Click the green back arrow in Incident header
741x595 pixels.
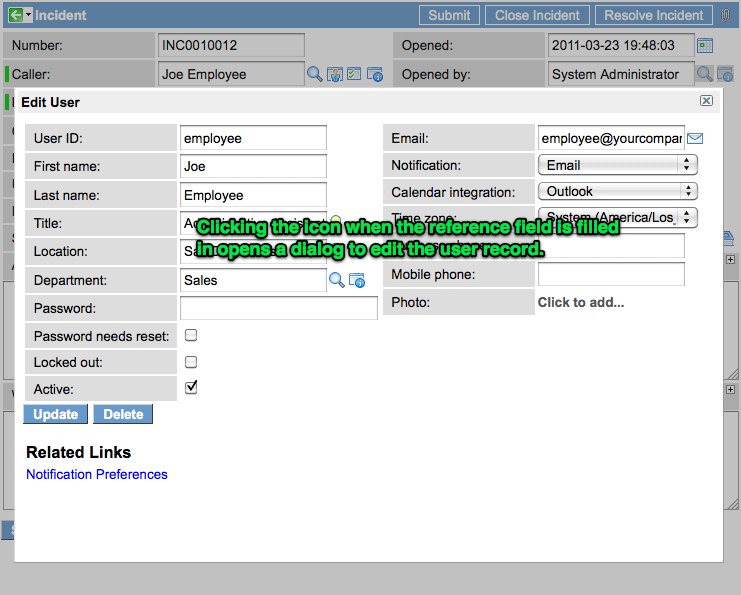(x=15, y=15)
